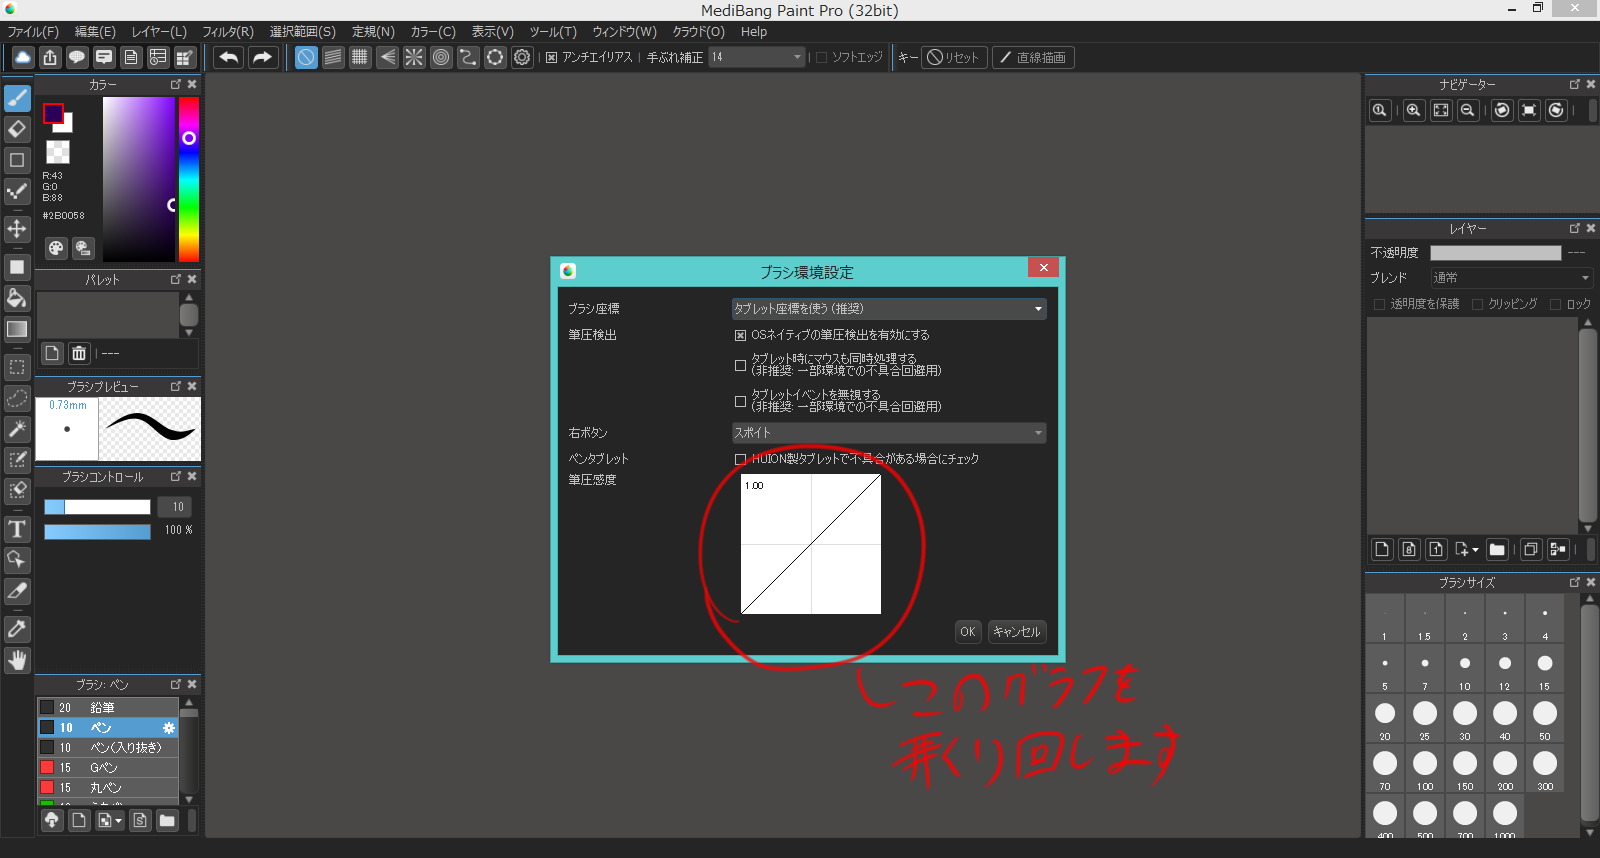Select the Hand pan tool
Image resolution: width=1600 pixels, height=858 pixels.
click(x=17, y=660)
